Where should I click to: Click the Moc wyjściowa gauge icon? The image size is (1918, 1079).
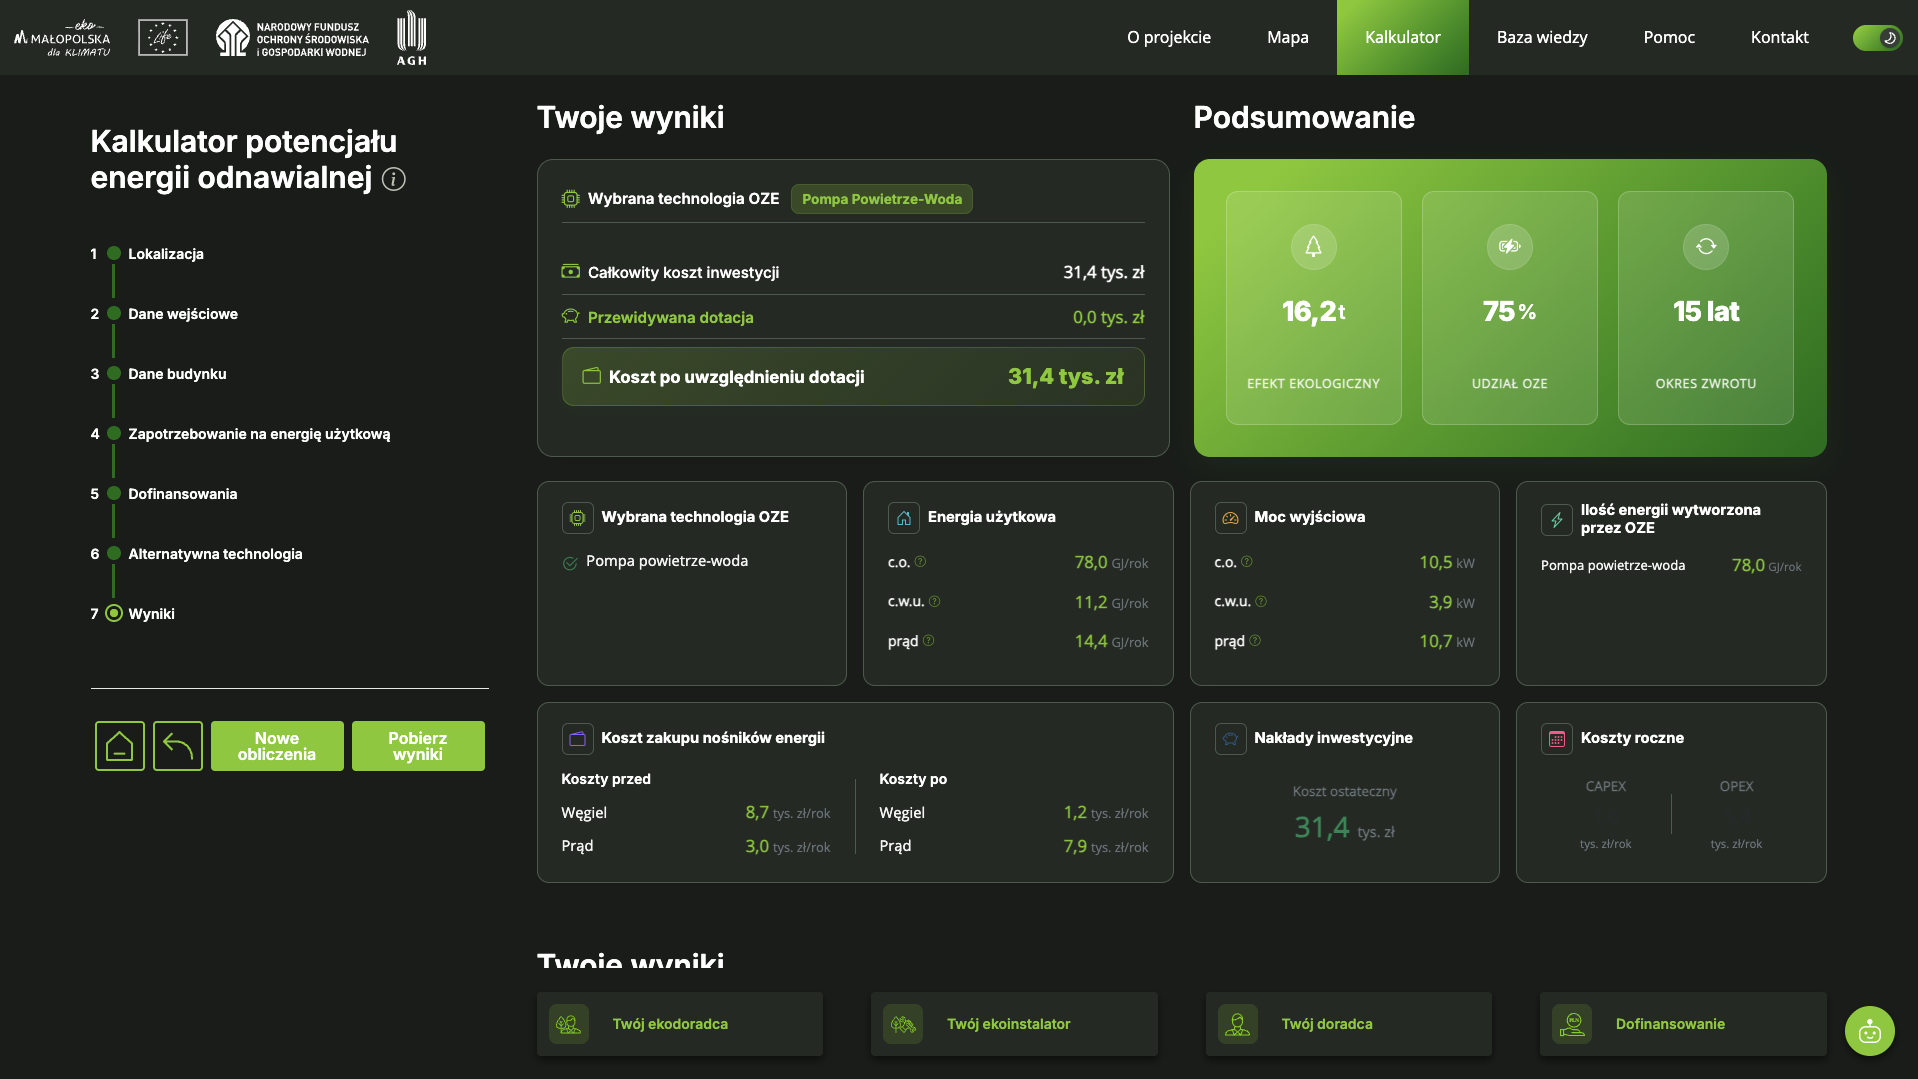point(1230,518)
